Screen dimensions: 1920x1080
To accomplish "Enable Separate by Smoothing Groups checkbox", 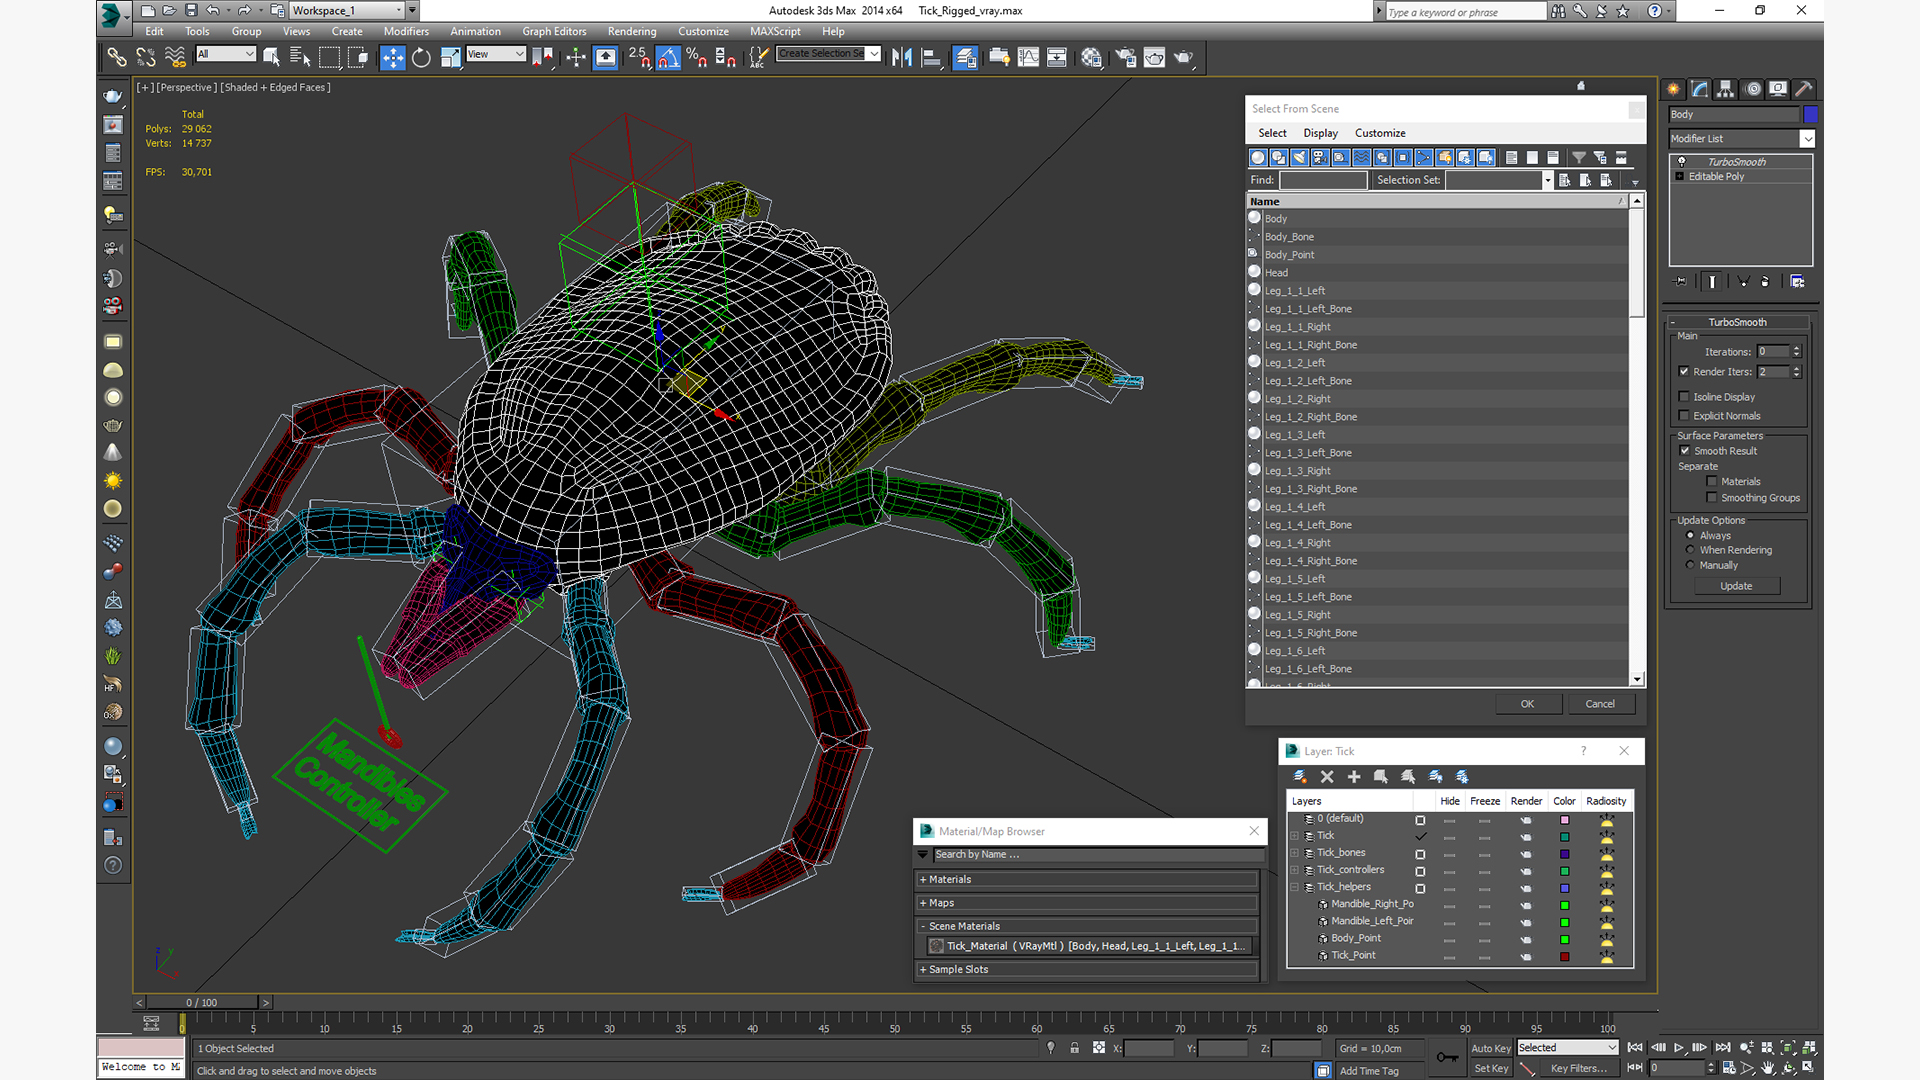I will coord(1712,498).
